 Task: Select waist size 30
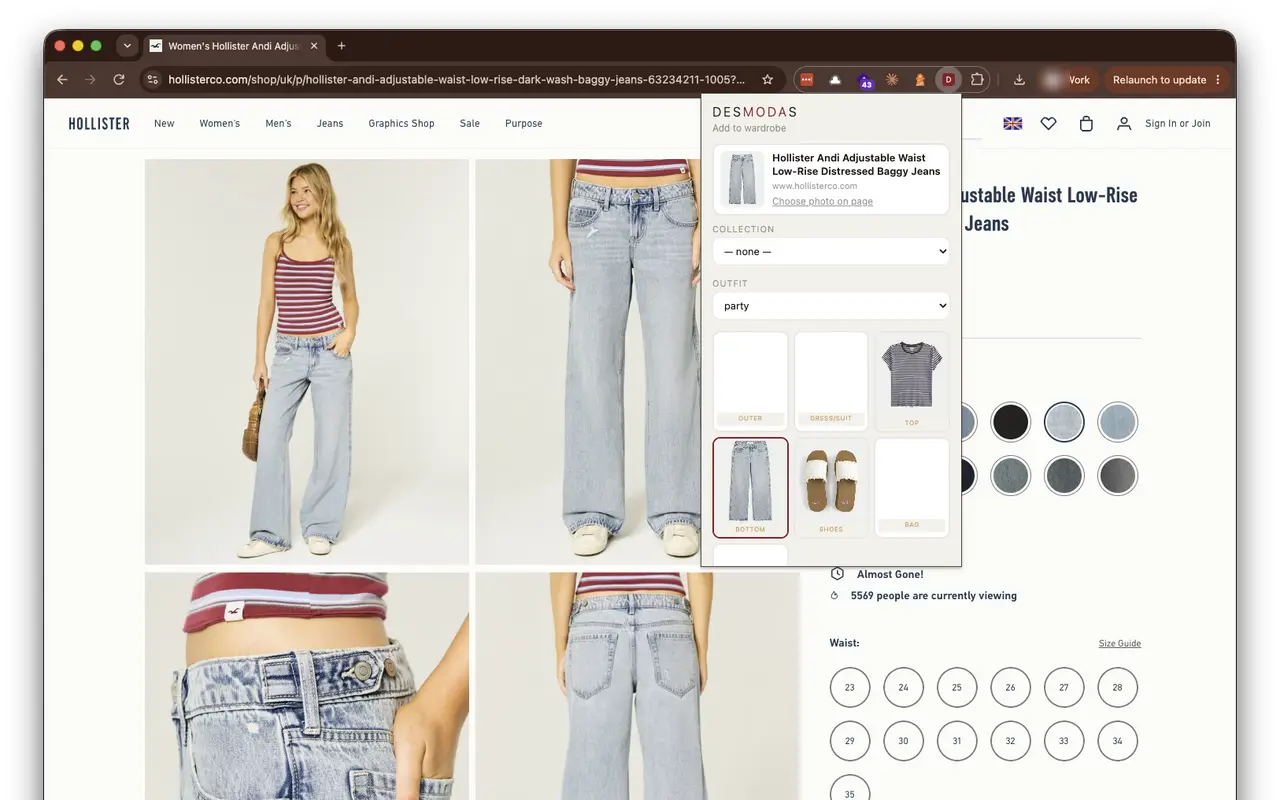click(x=903, y=741)
